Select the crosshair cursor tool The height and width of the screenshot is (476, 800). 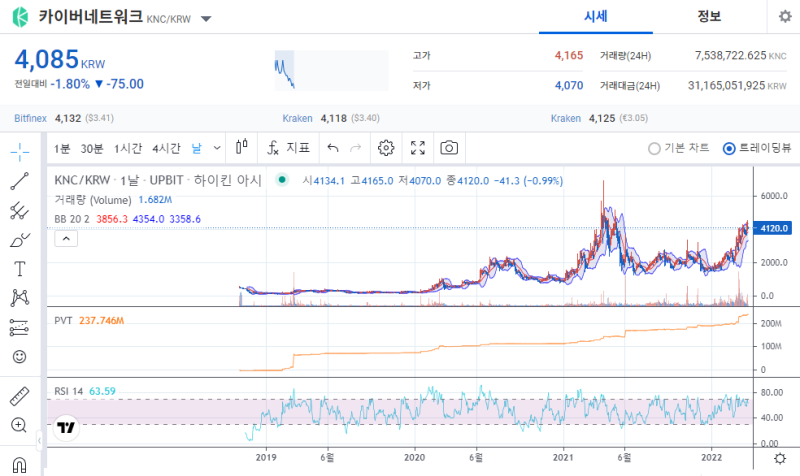coord(20,152)
